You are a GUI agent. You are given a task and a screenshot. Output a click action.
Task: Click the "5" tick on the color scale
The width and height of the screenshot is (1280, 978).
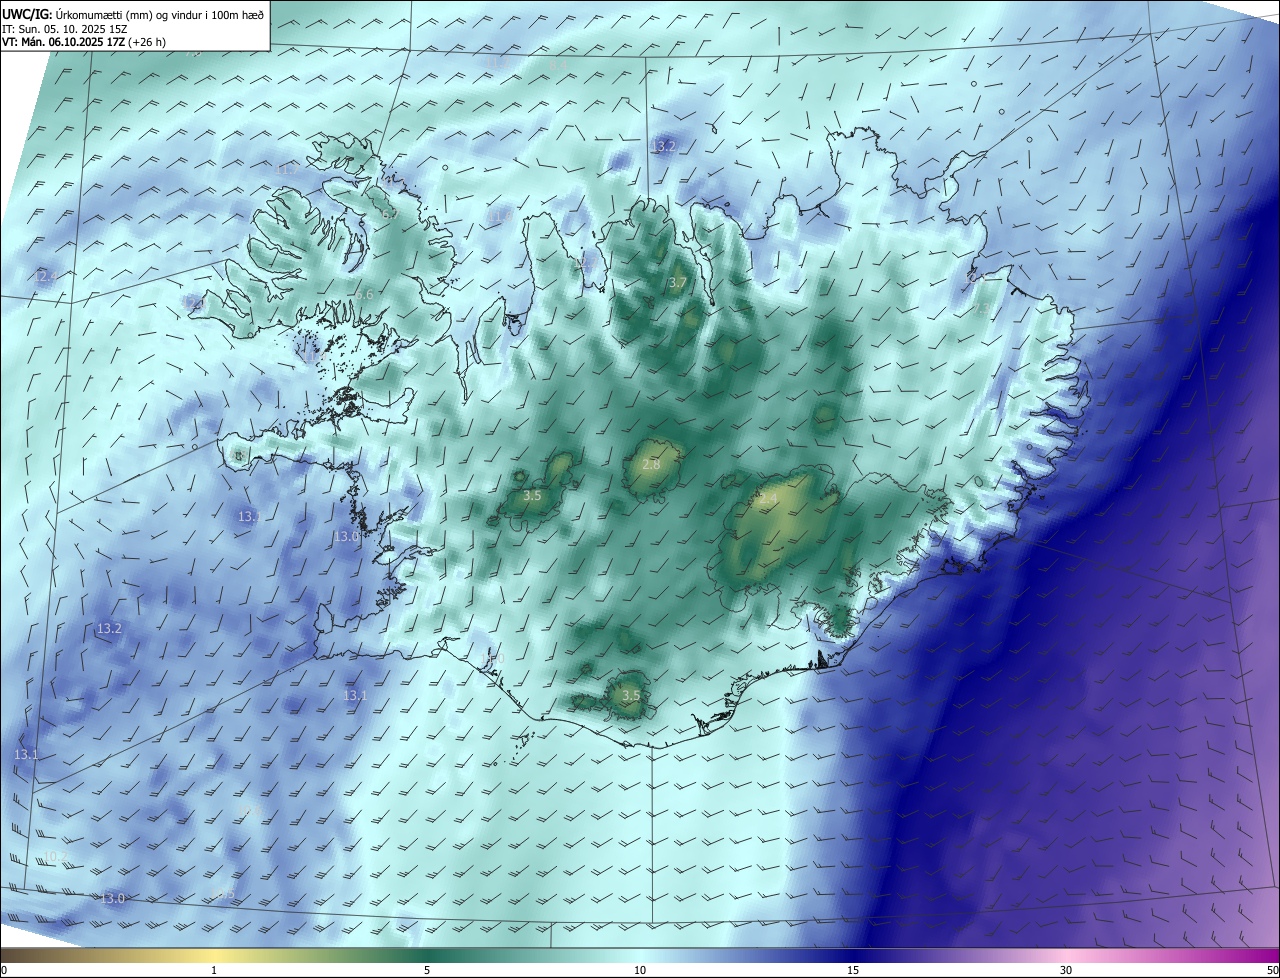(x=427, y=970)
